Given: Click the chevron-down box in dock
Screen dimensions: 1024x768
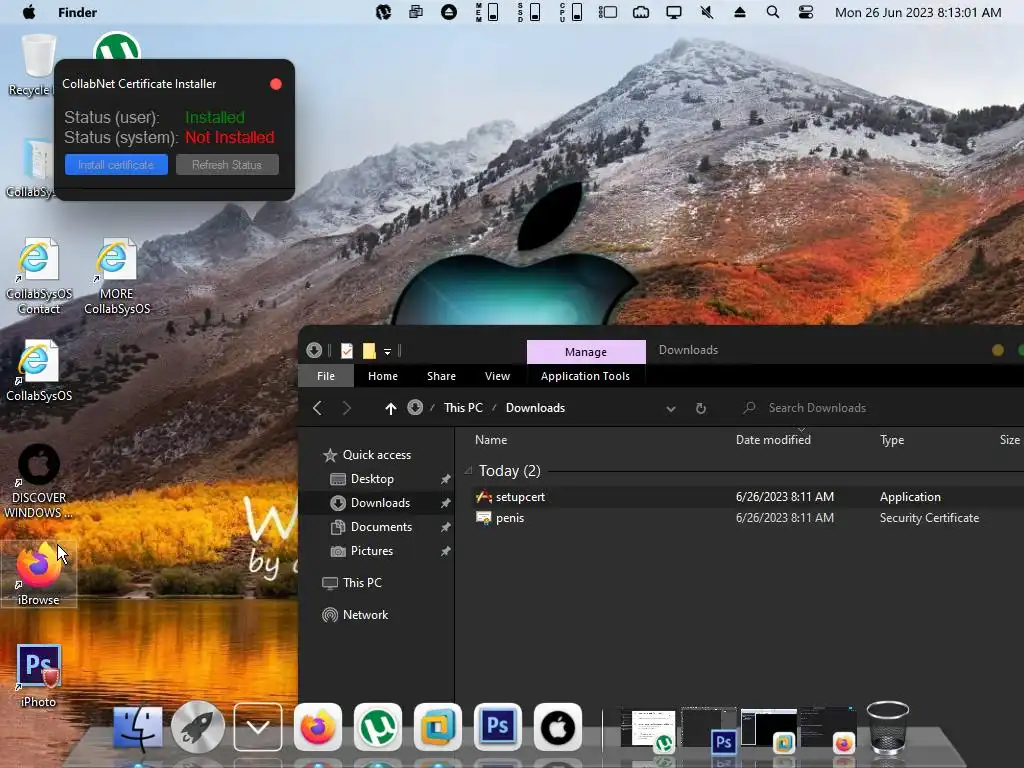Looking at the screenshot, I should [258, 727].
